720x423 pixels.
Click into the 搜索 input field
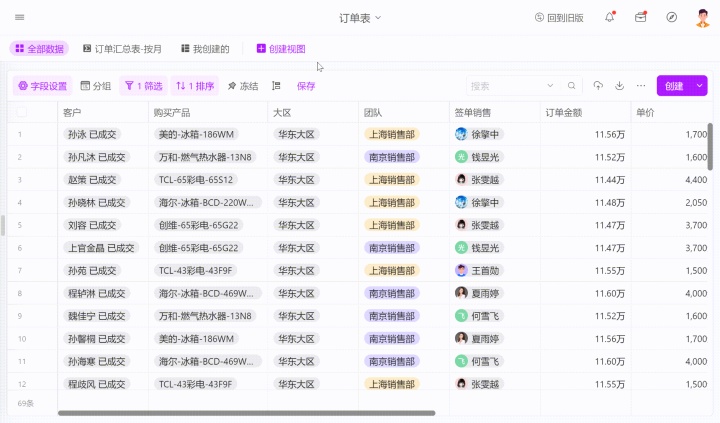pyautogui.click(x=505, y=86)
